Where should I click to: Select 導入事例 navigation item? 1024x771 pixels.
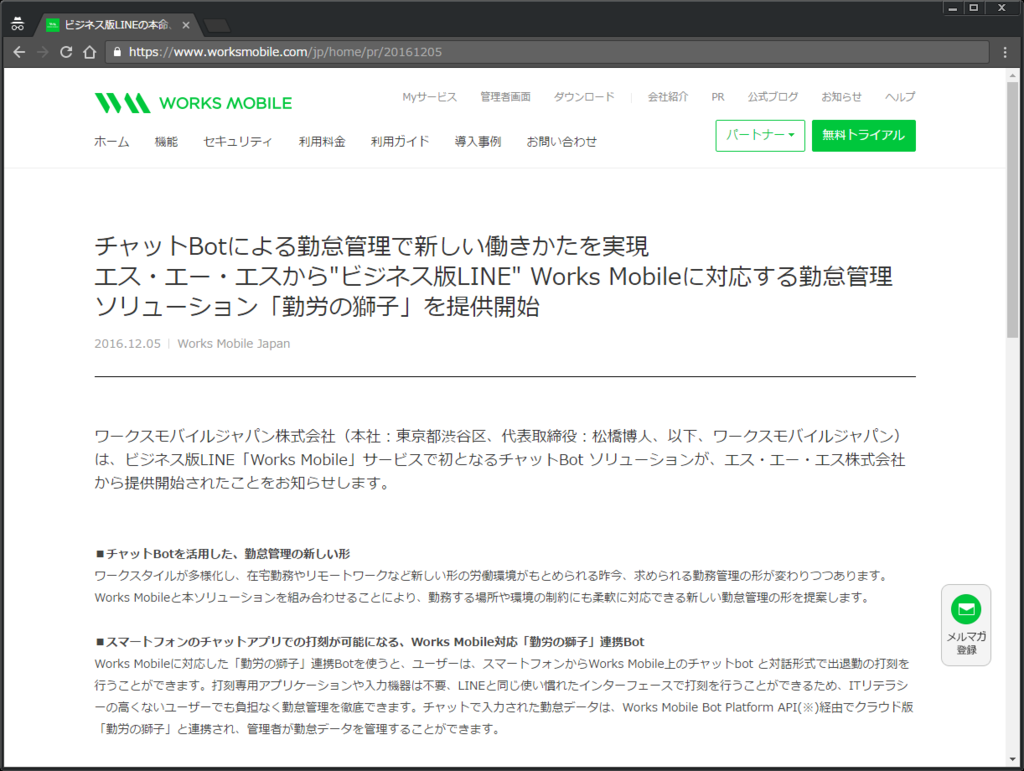coord(478,142)
